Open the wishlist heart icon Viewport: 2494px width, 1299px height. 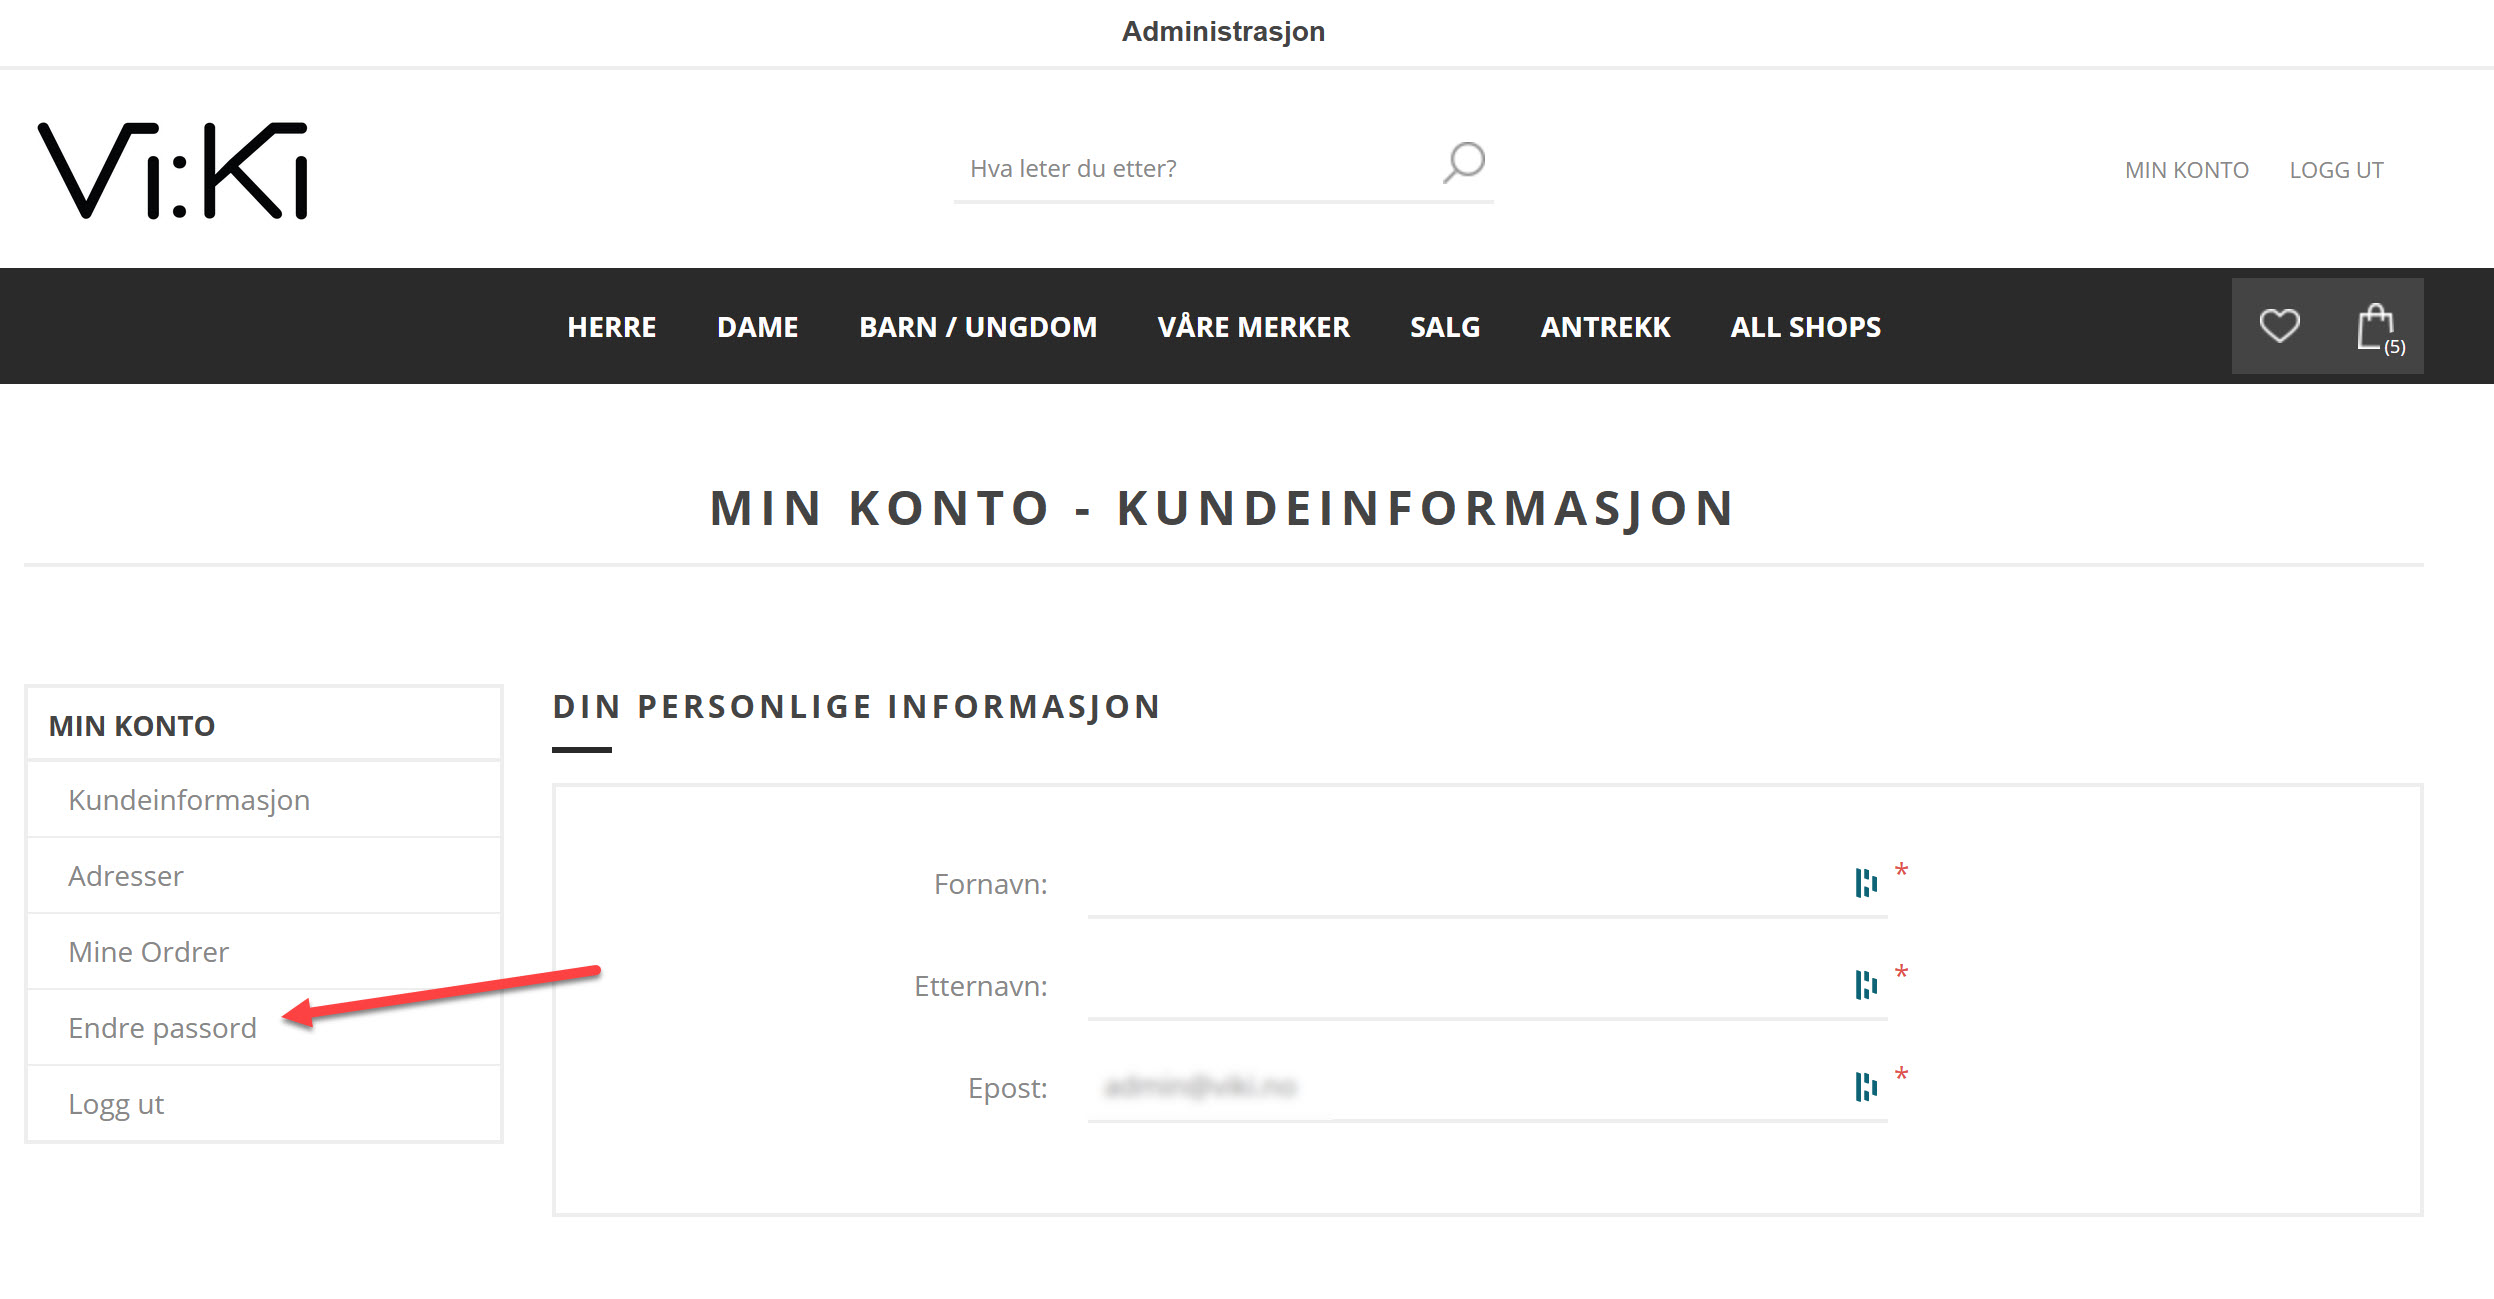coord(2278,324)
